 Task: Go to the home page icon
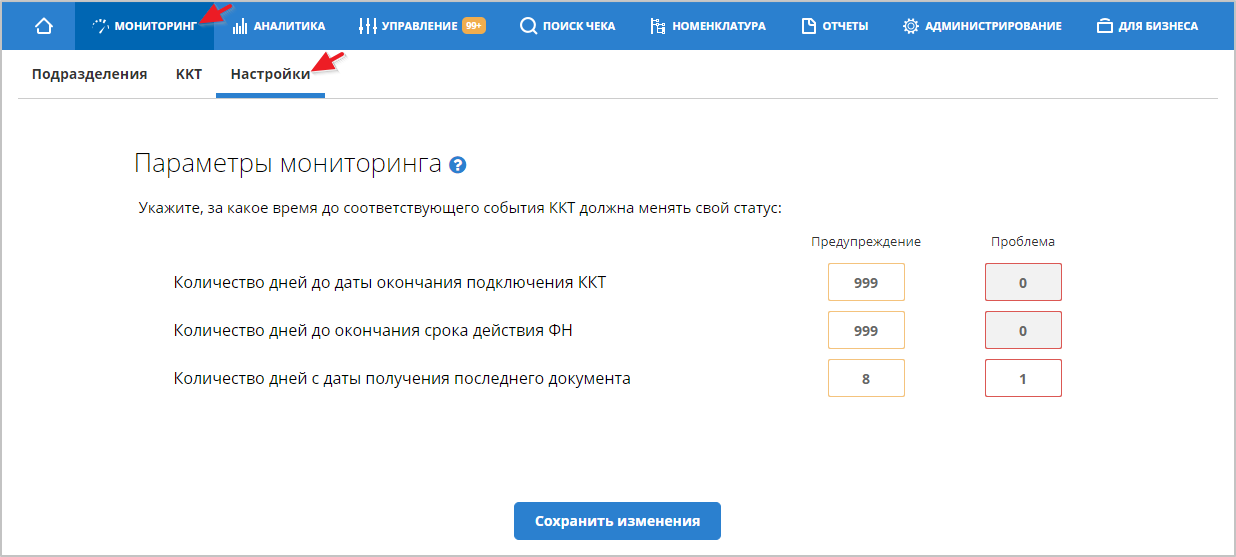(x=43, y=26)
